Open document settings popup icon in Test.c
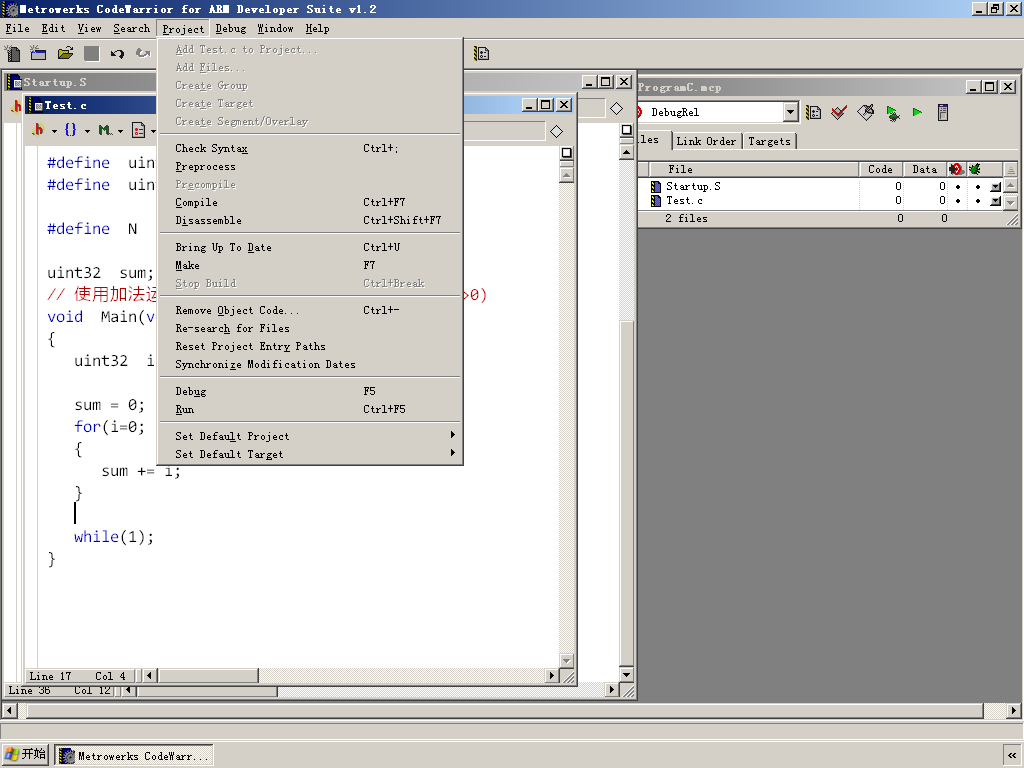The image size is (1024, 768). click(x=138, y=130)
